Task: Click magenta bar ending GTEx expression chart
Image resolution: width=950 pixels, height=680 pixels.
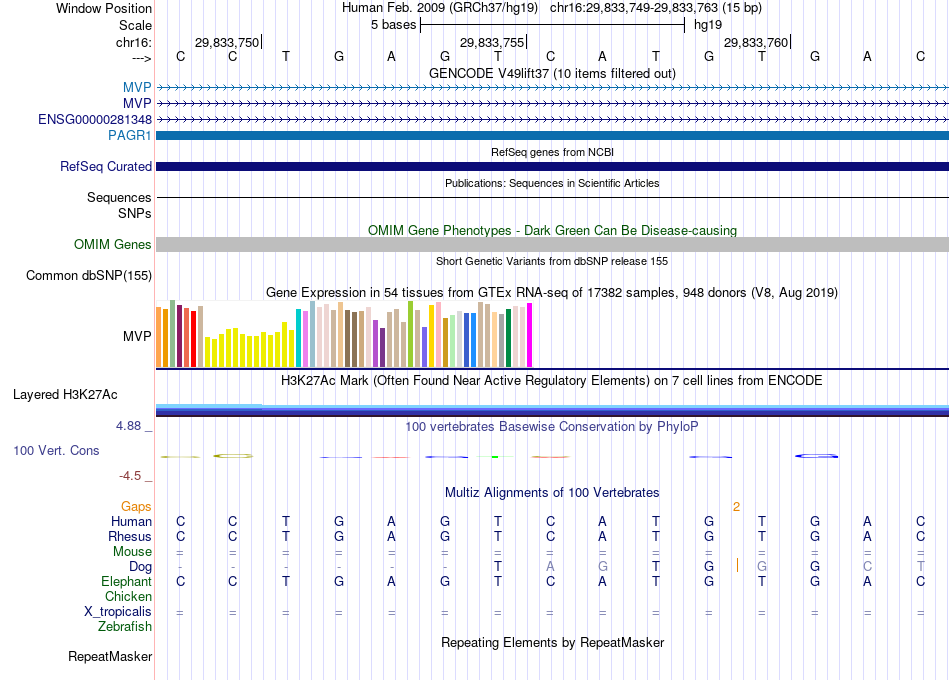Action: pos(530,335)
